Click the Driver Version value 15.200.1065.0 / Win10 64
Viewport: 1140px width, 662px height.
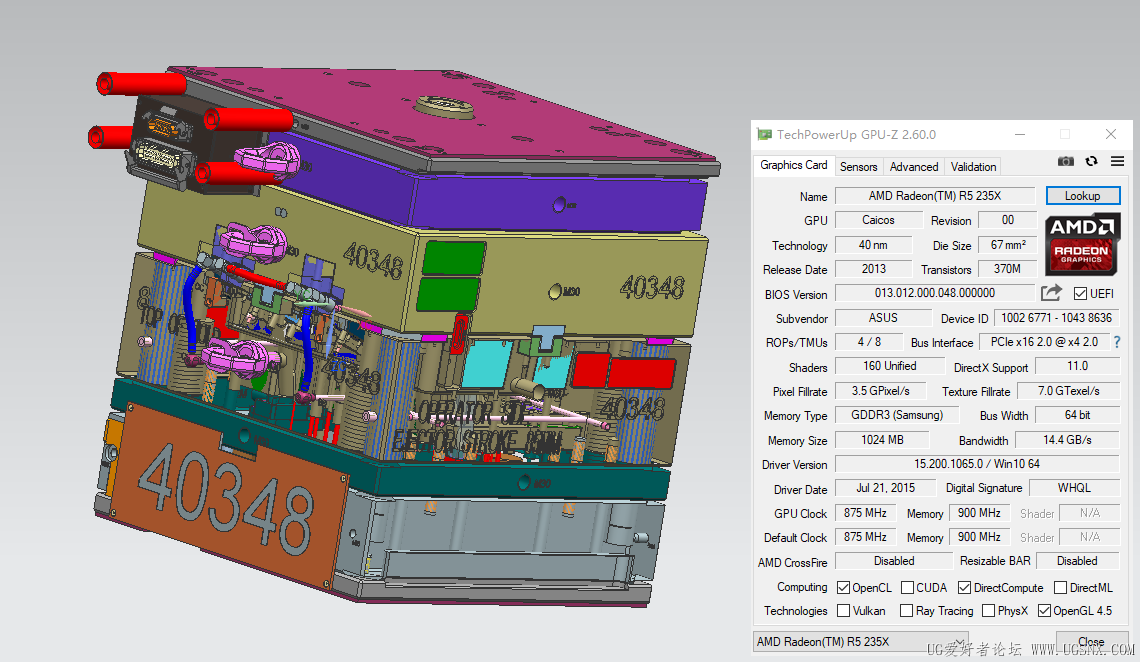977,464
